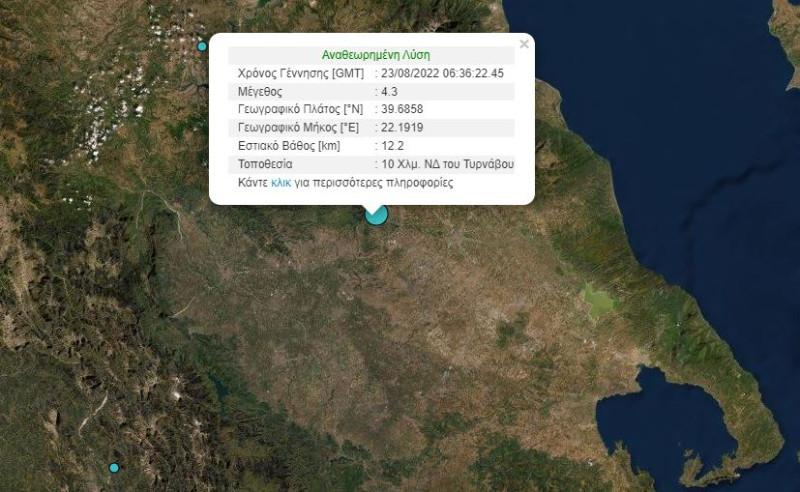Image resolution: width=800 pixels, height=492 pixels.
Task: Click the 'Εστιακό Βάθος [km]' label
Action: [289, 146]
